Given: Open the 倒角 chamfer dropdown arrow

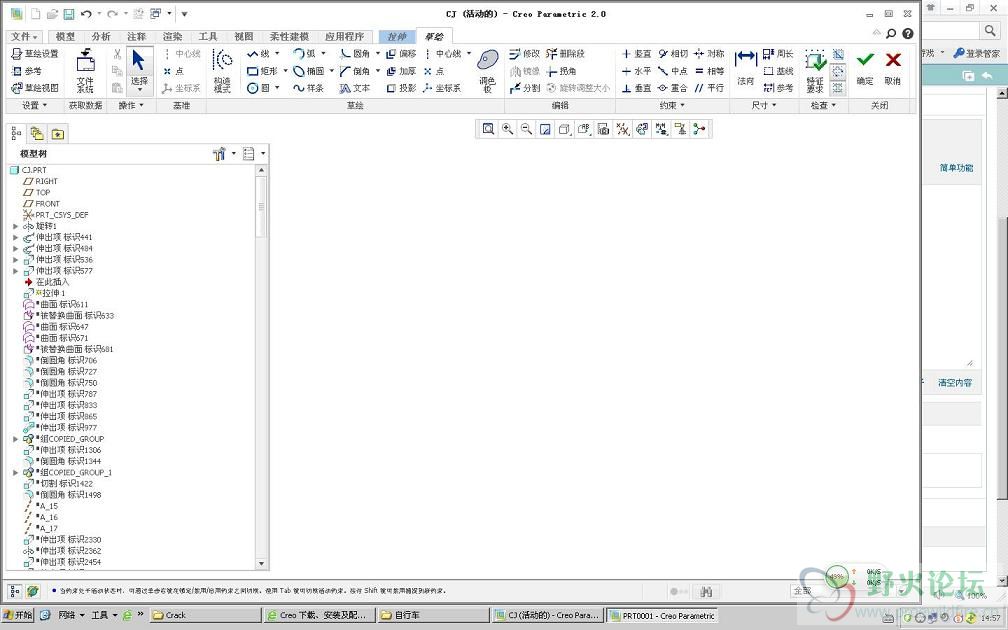Looking at the screenshot, I should (377, 71).
